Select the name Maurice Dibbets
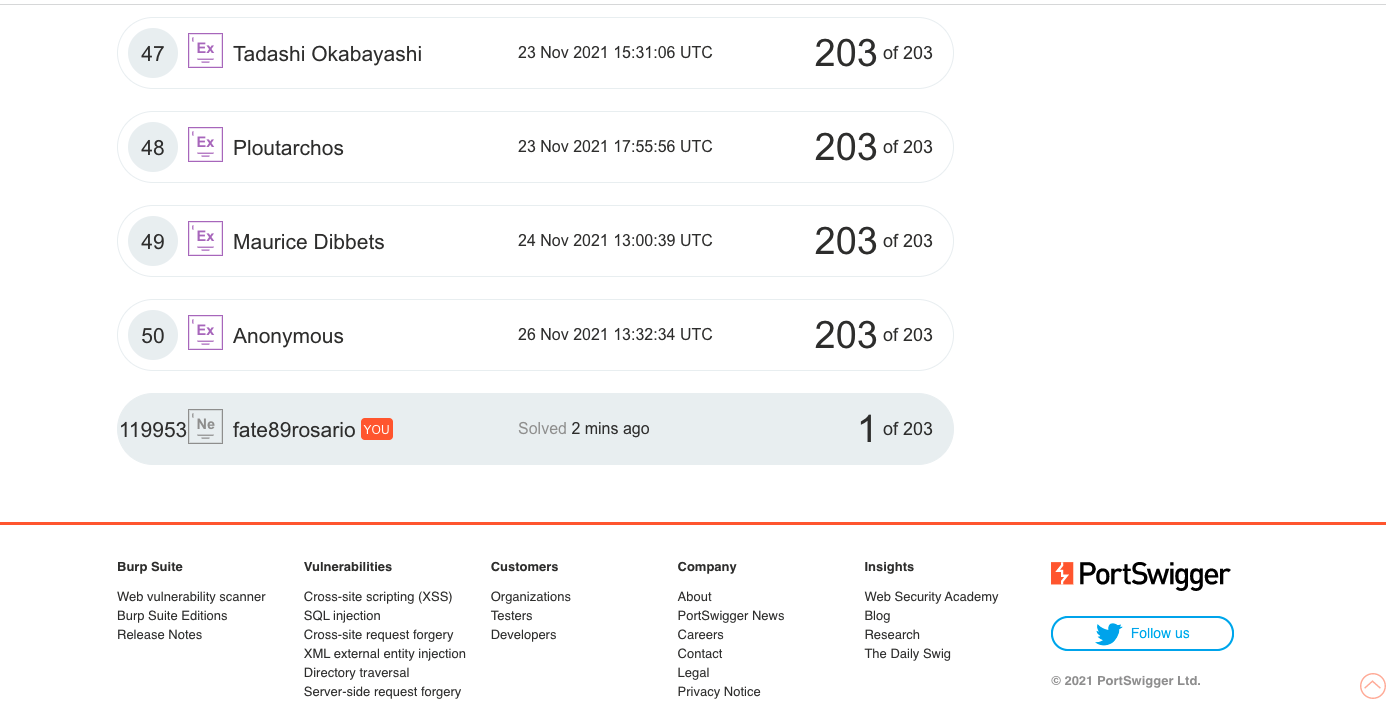 tap(308, 242)
